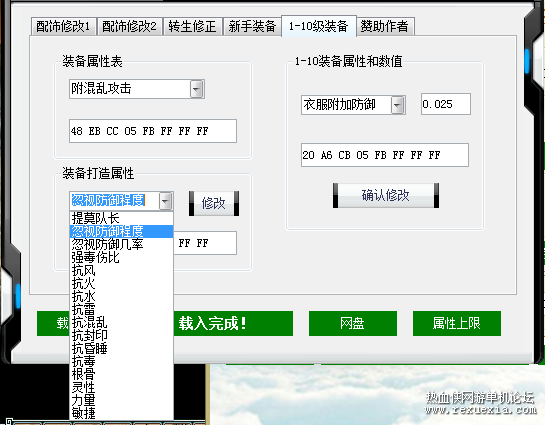Click the 修改 button
This screenshot has height=425, width=545.
pos(214,203)
